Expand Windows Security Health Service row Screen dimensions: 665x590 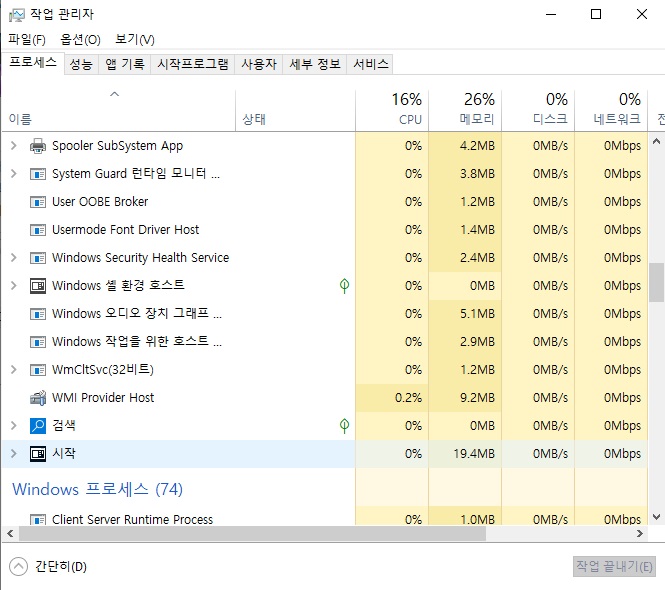tap(14, 258)
